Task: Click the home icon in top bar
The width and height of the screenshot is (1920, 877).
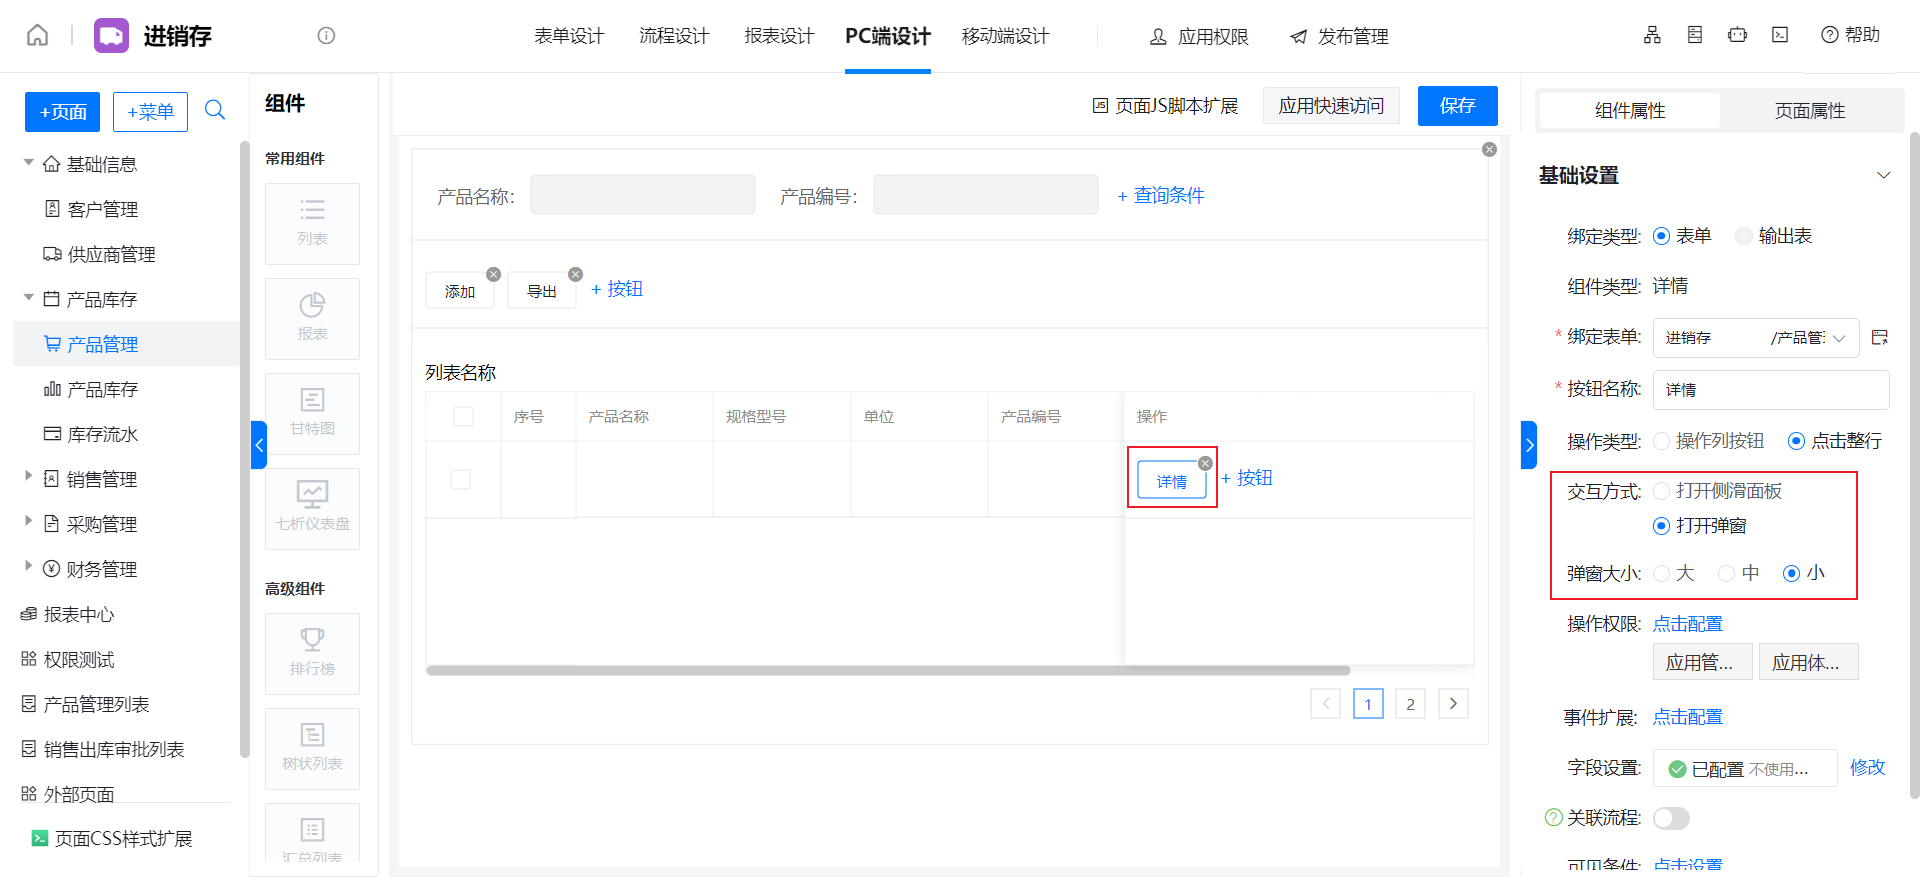Action: pyautogui.click(x=37, y=36)
